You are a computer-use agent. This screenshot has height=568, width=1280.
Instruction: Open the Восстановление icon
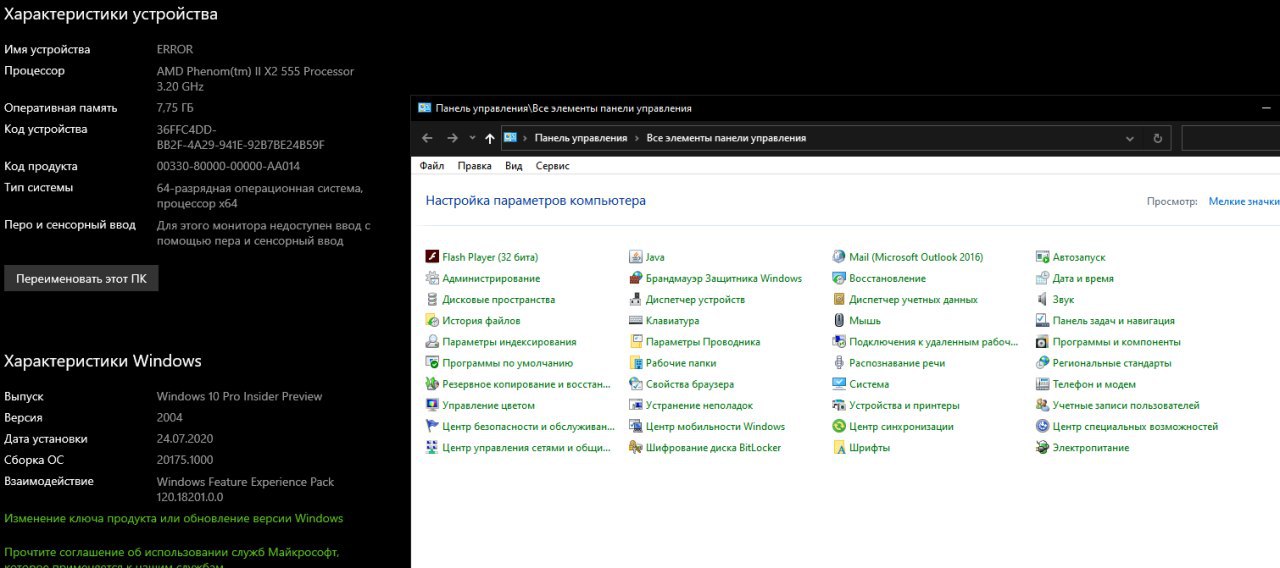pos(839,278)
